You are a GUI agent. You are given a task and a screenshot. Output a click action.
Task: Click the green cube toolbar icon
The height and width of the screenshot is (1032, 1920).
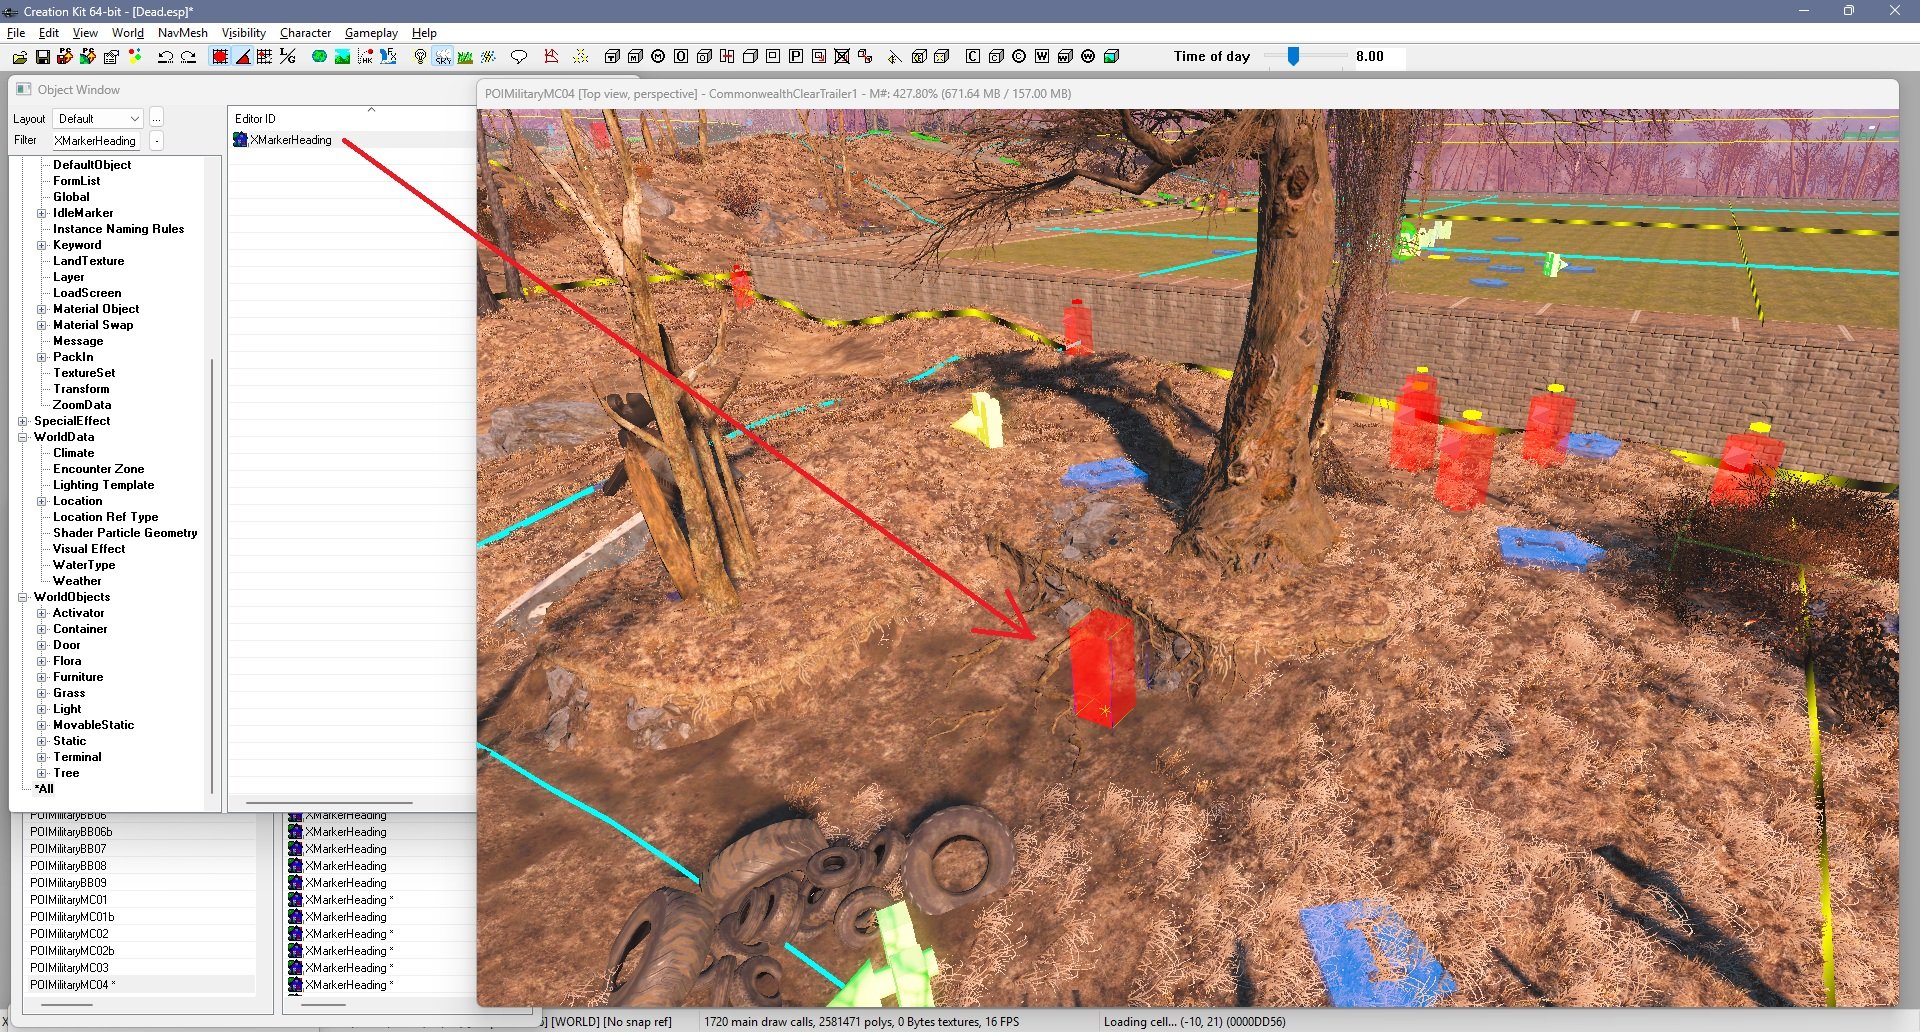[1111, 57]
